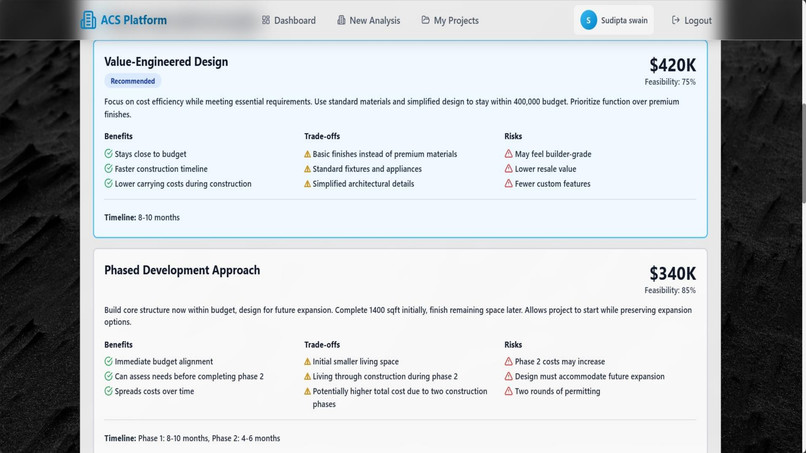Click the Risks heading in Value-Engineered card

[x=513, y=136]
